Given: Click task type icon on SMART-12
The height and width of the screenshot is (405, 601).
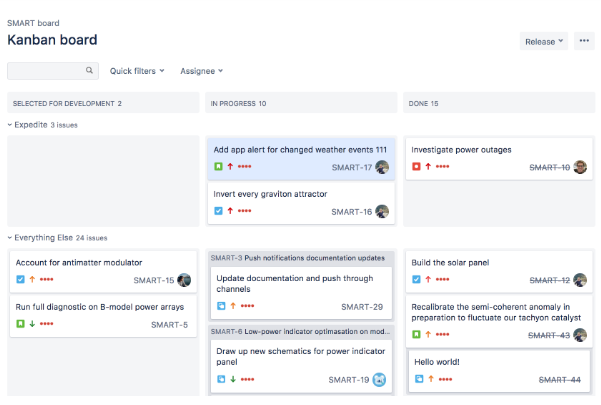Looking at the screenshot, I should tap(416, 279).
